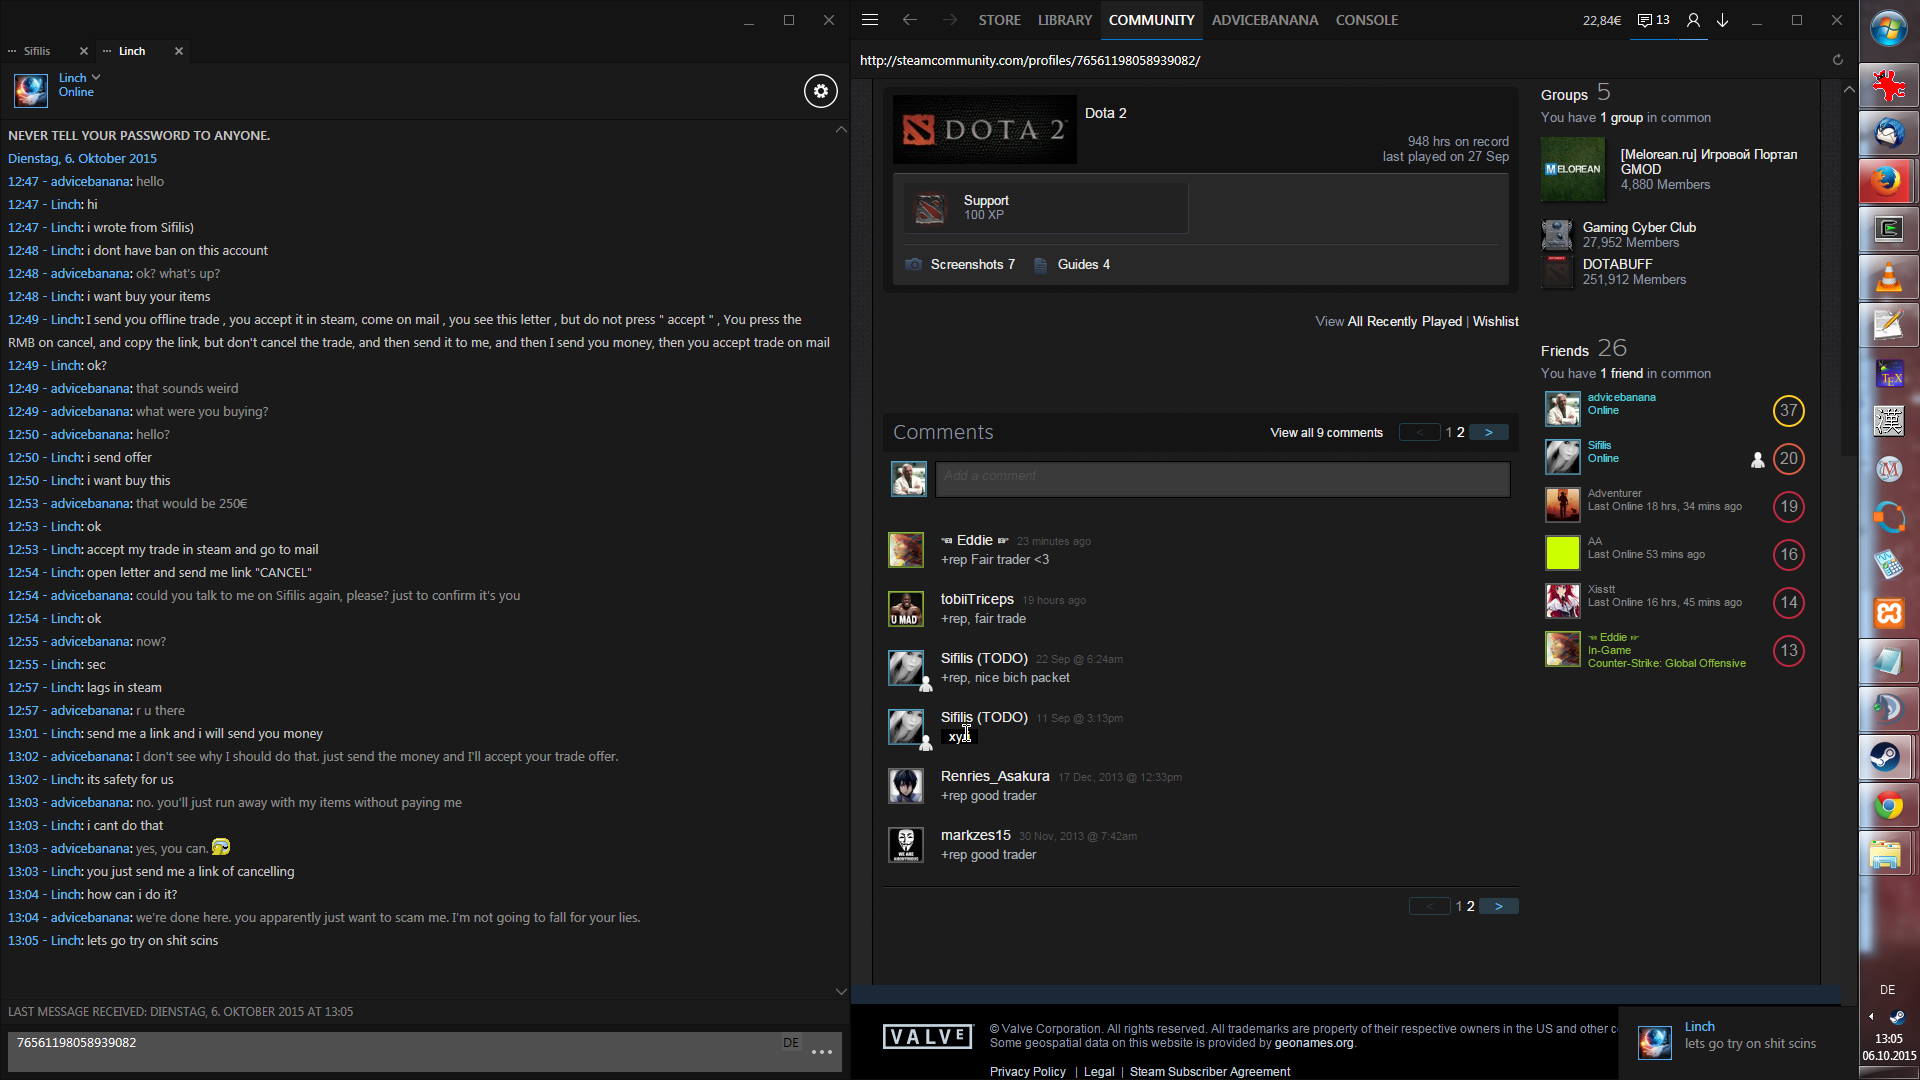Click the three dots in chat input
1920x1080 pixels.
coord(822,1052)
